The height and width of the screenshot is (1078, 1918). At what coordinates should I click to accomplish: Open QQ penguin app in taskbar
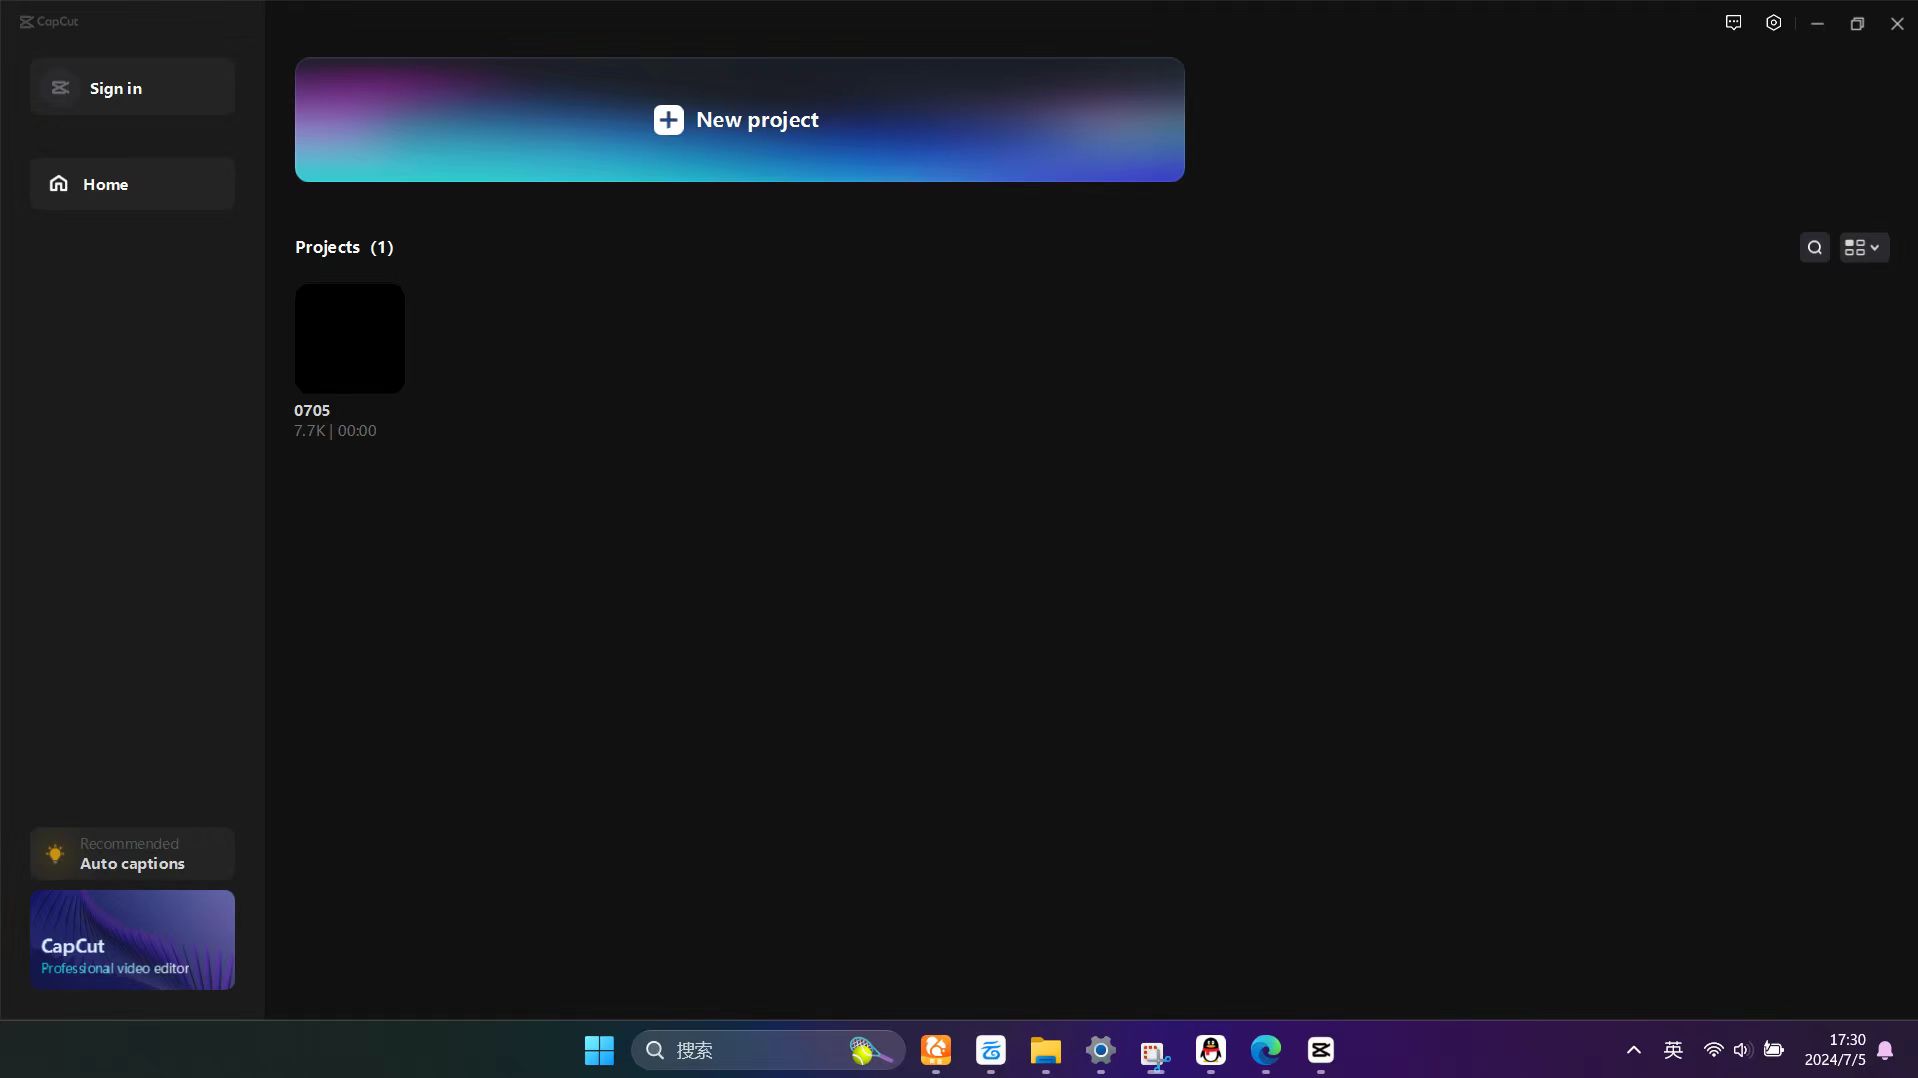(1210, 1050)
